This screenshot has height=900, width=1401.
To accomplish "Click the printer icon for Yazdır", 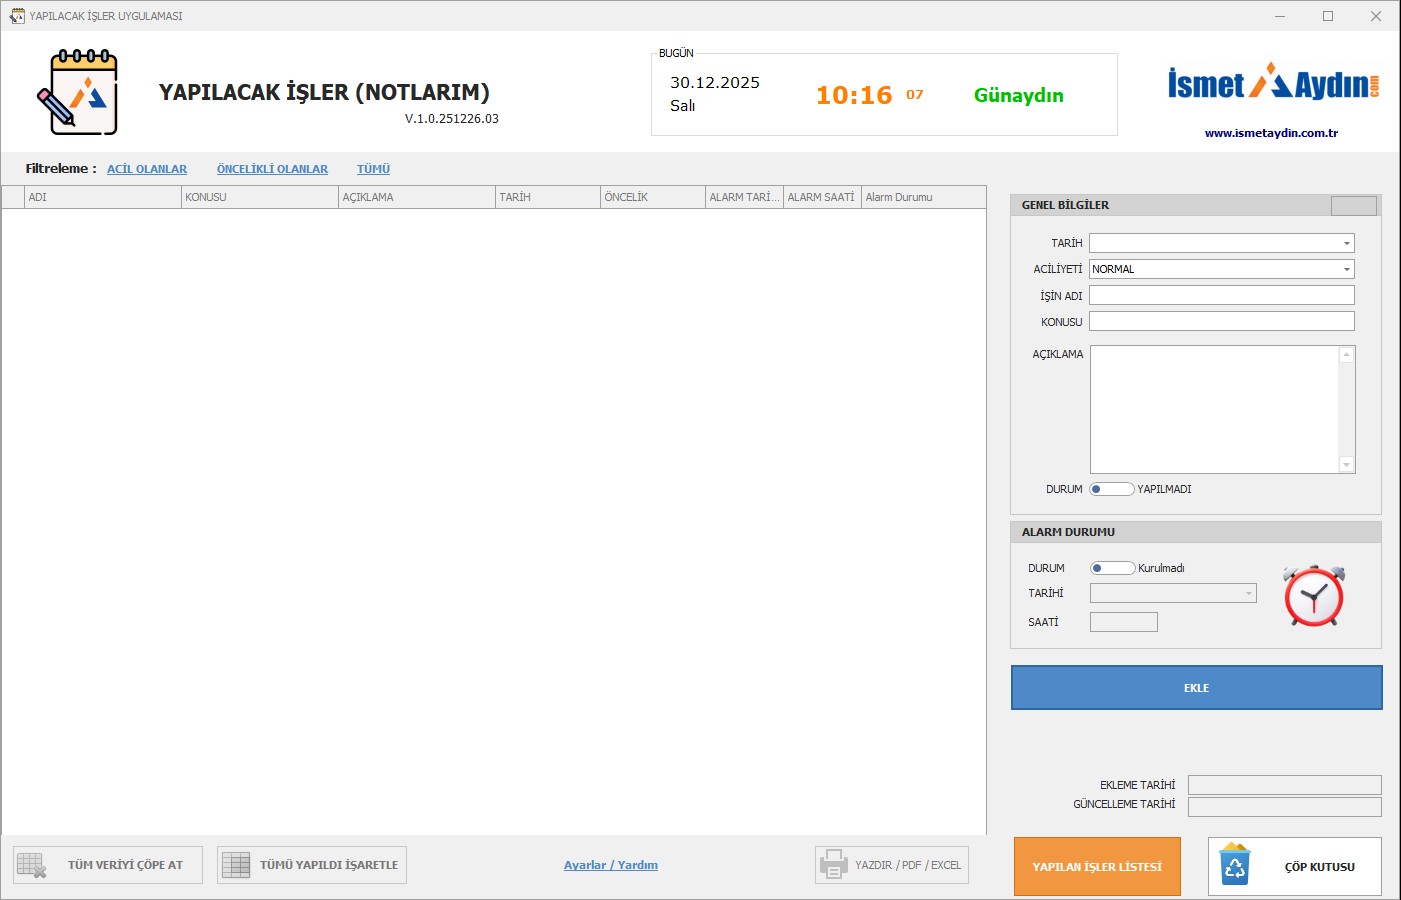I will click(x=833, y=865).
